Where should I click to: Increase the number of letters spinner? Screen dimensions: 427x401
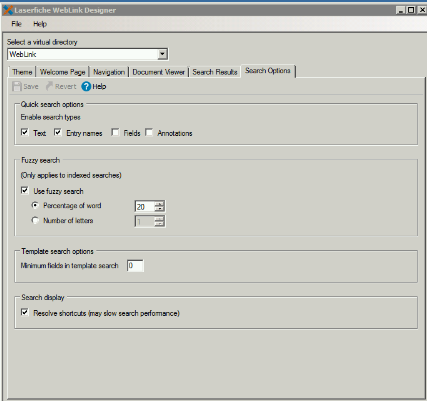[x=159, y=219]
